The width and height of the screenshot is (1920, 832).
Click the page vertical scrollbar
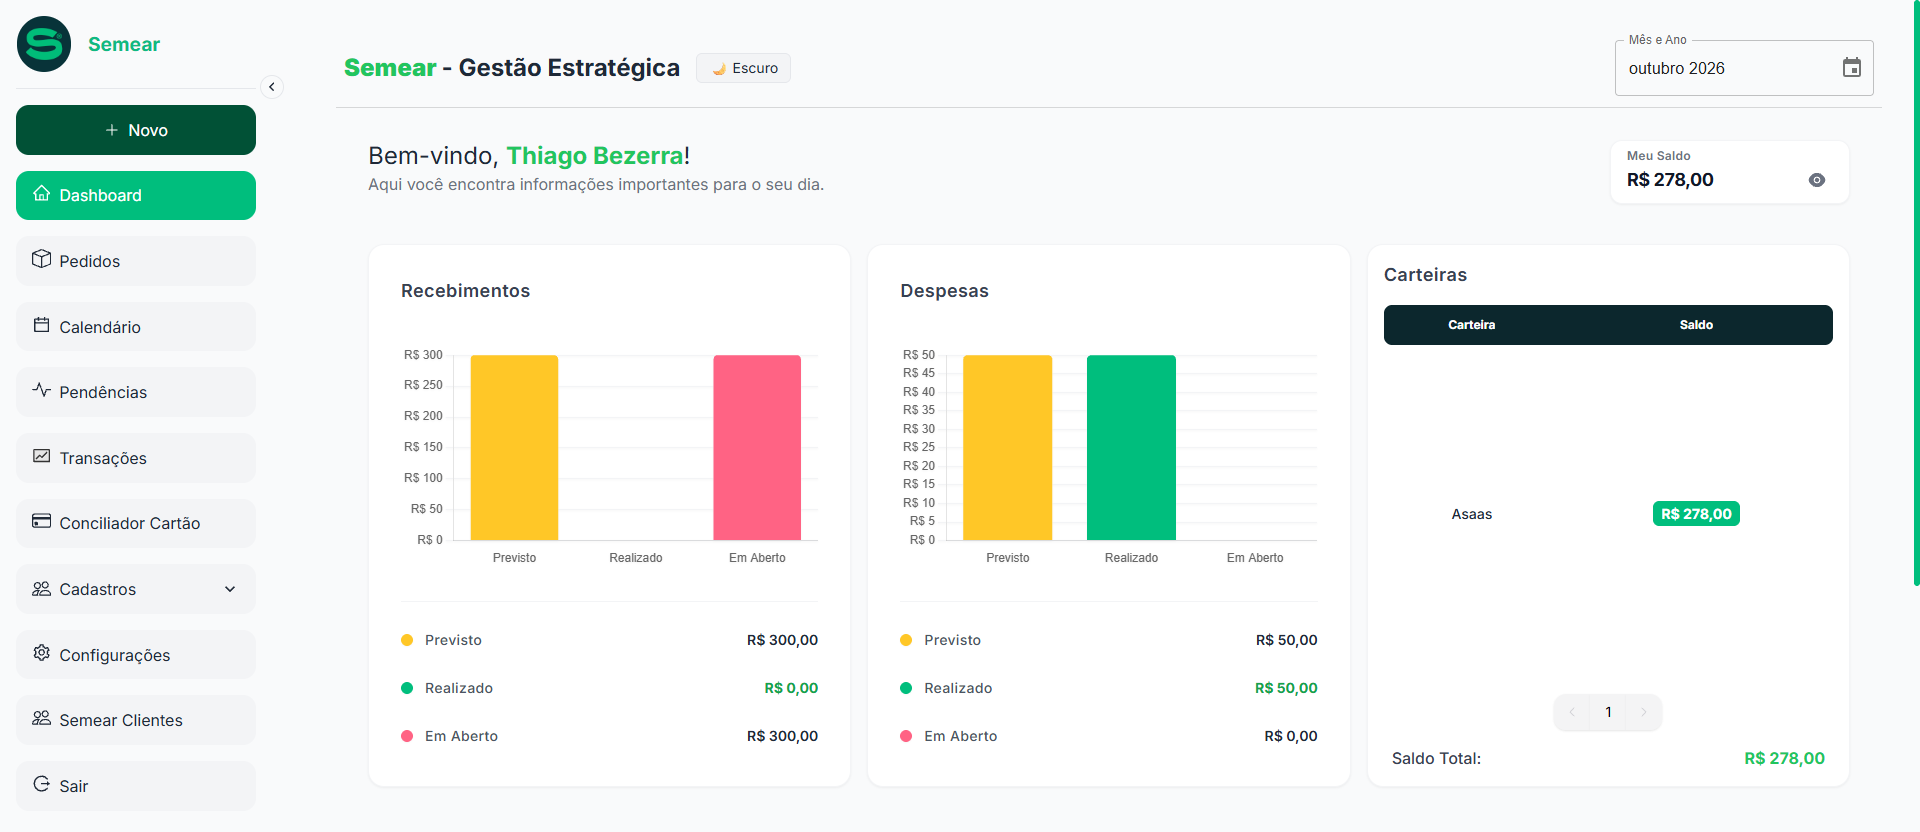click(1916, 293)
